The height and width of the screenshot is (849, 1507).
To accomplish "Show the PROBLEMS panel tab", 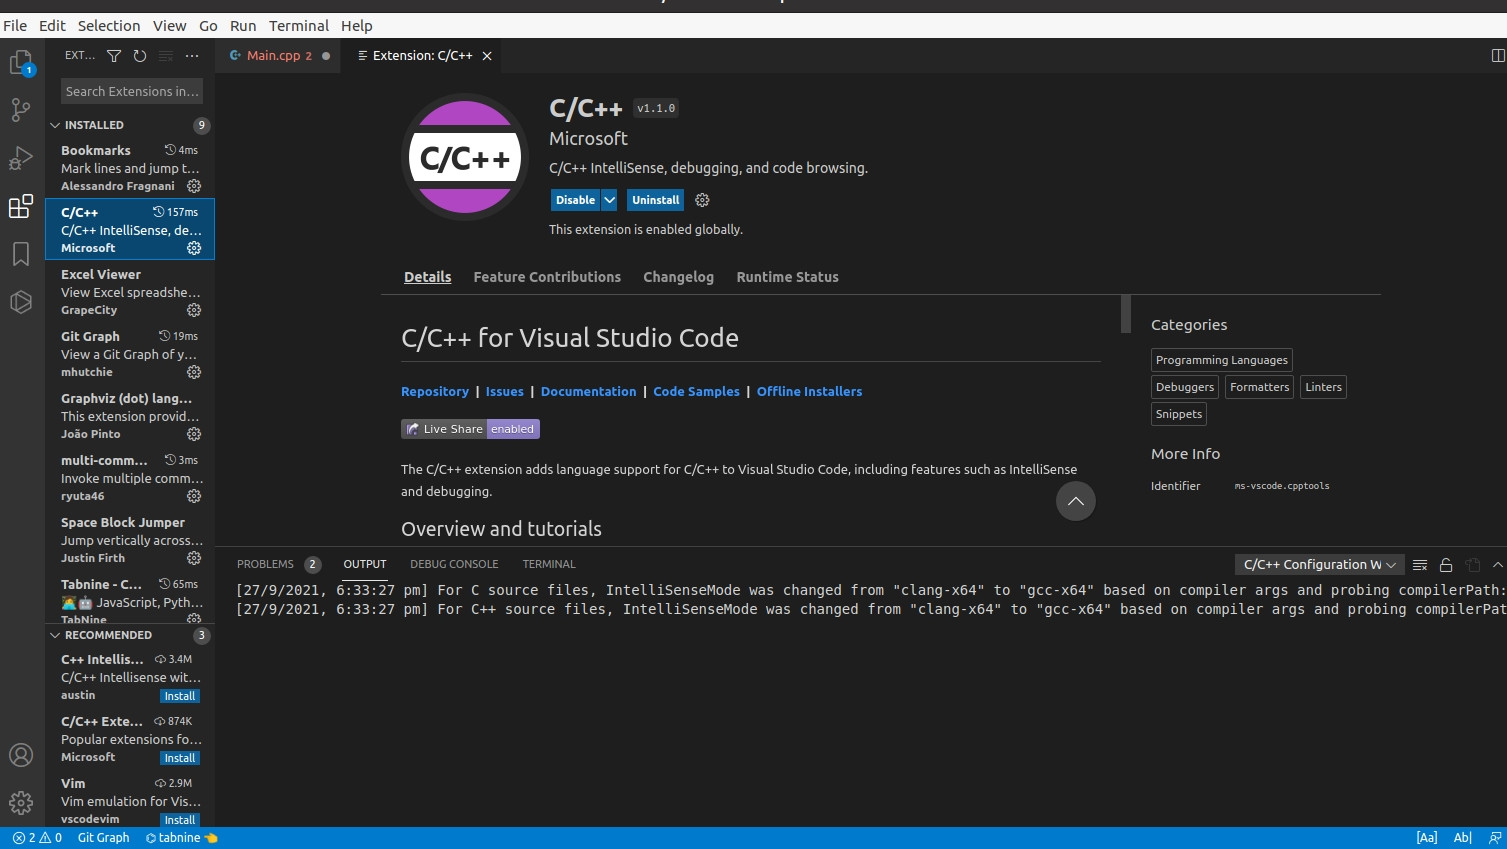I will 278,564.
